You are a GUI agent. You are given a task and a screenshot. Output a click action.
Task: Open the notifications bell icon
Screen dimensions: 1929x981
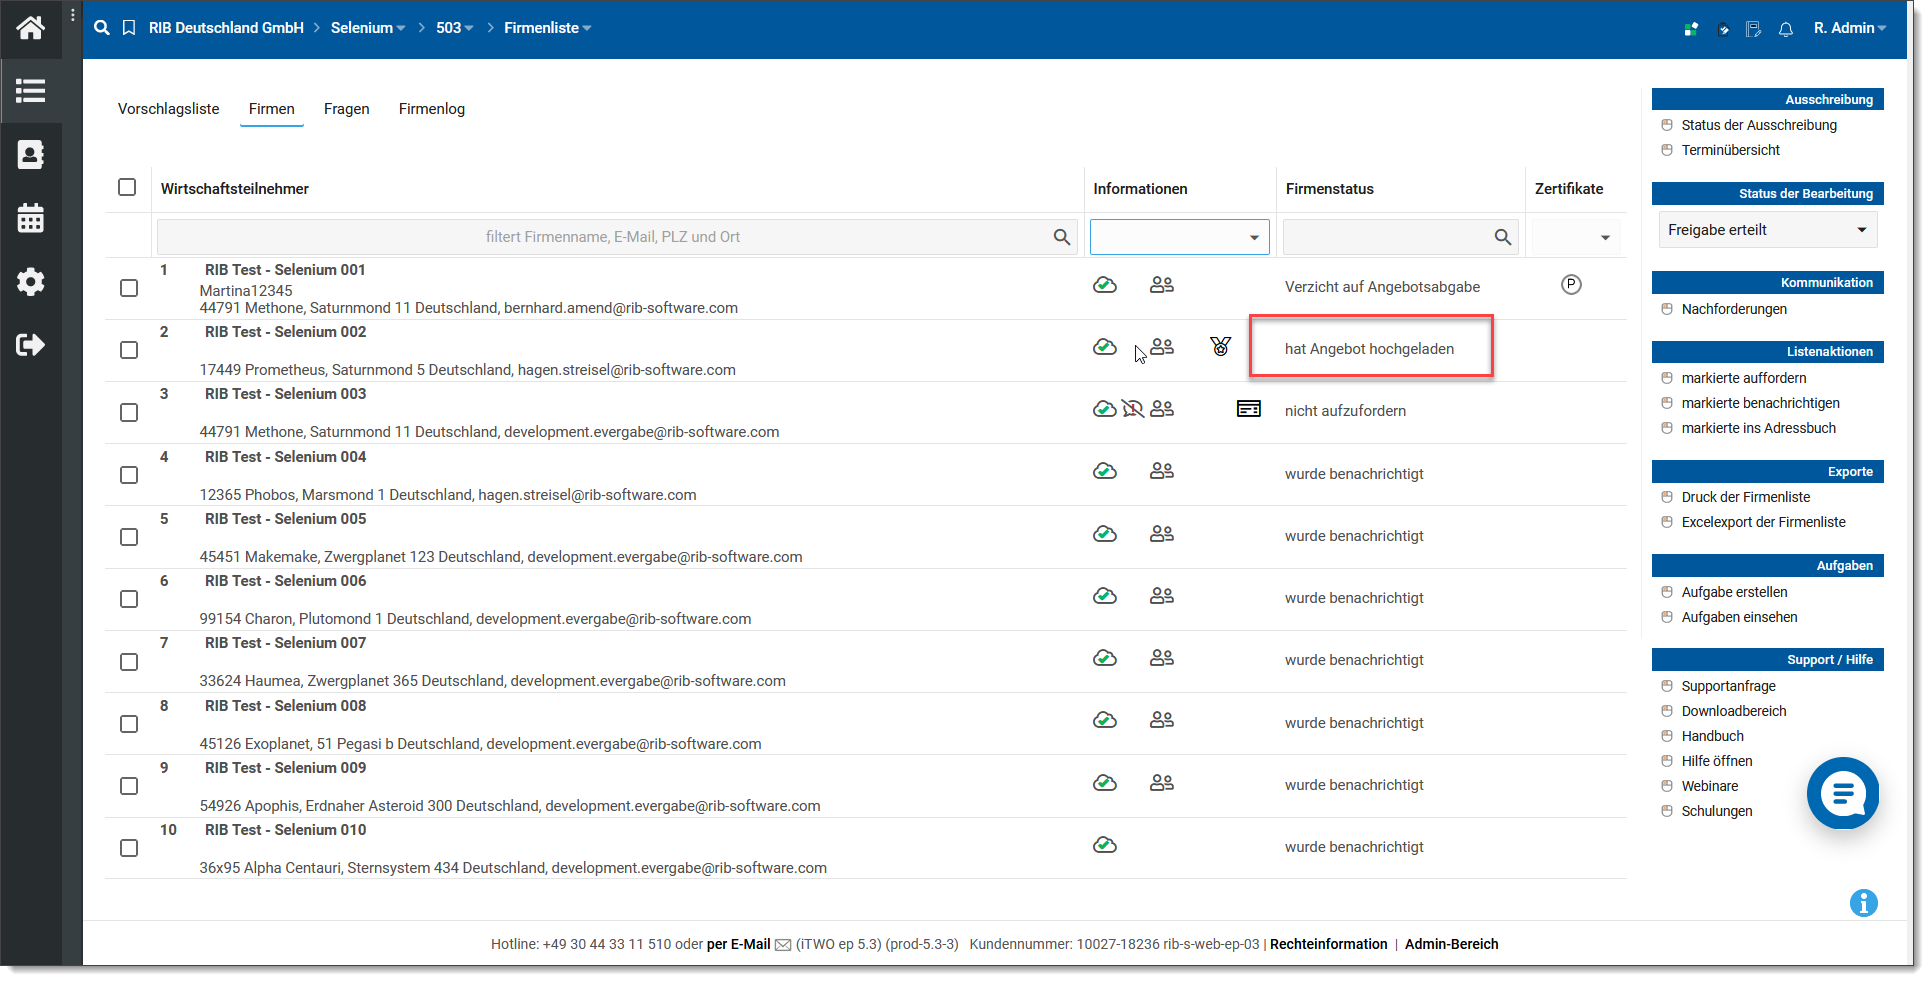click(x=1786, y=29)
